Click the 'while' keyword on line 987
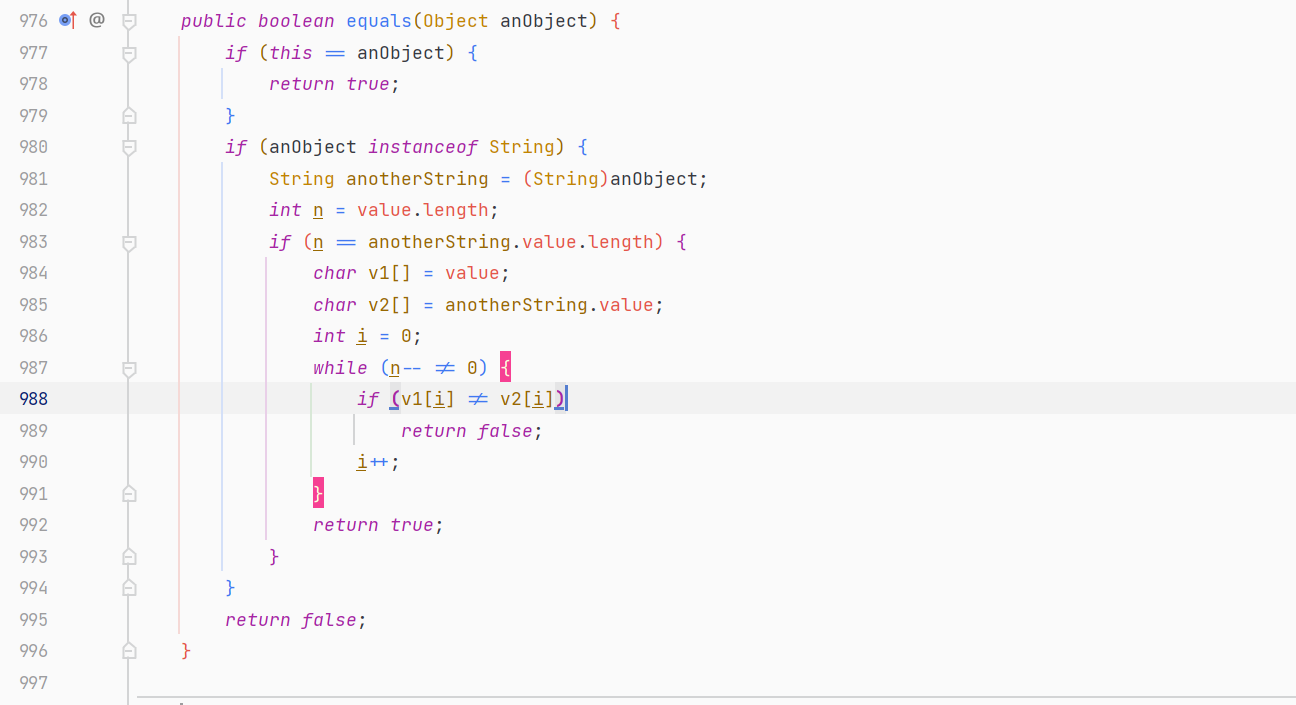The width and height of the screenshot is (1296, 705). (340, 368)
